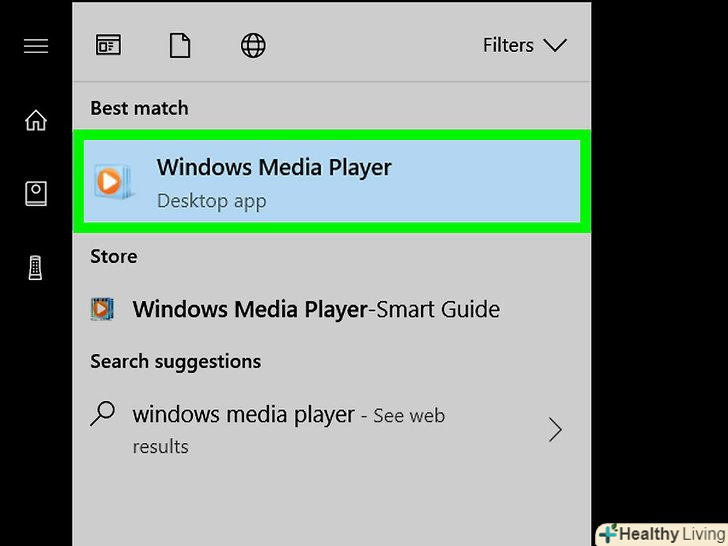
Task: Filter search results by Apps icon
Action: 108,46
